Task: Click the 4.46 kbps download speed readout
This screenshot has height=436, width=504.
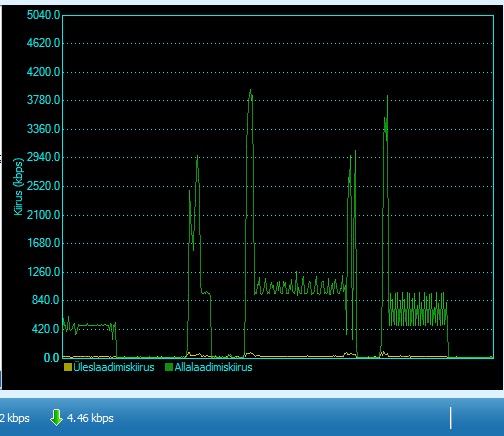Action: pyautogui.click(x=90, y=418)
